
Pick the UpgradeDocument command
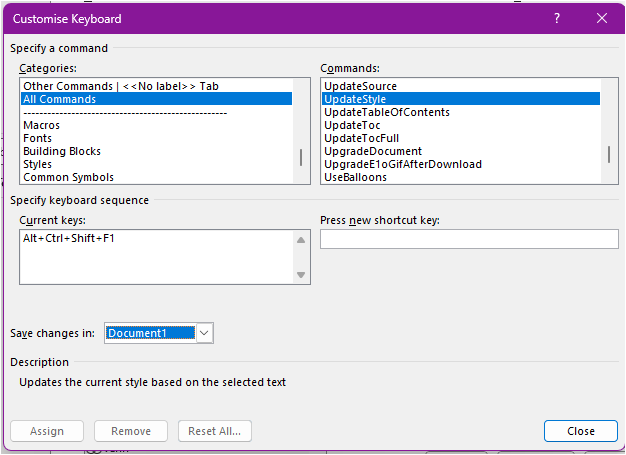pos(461,151)
